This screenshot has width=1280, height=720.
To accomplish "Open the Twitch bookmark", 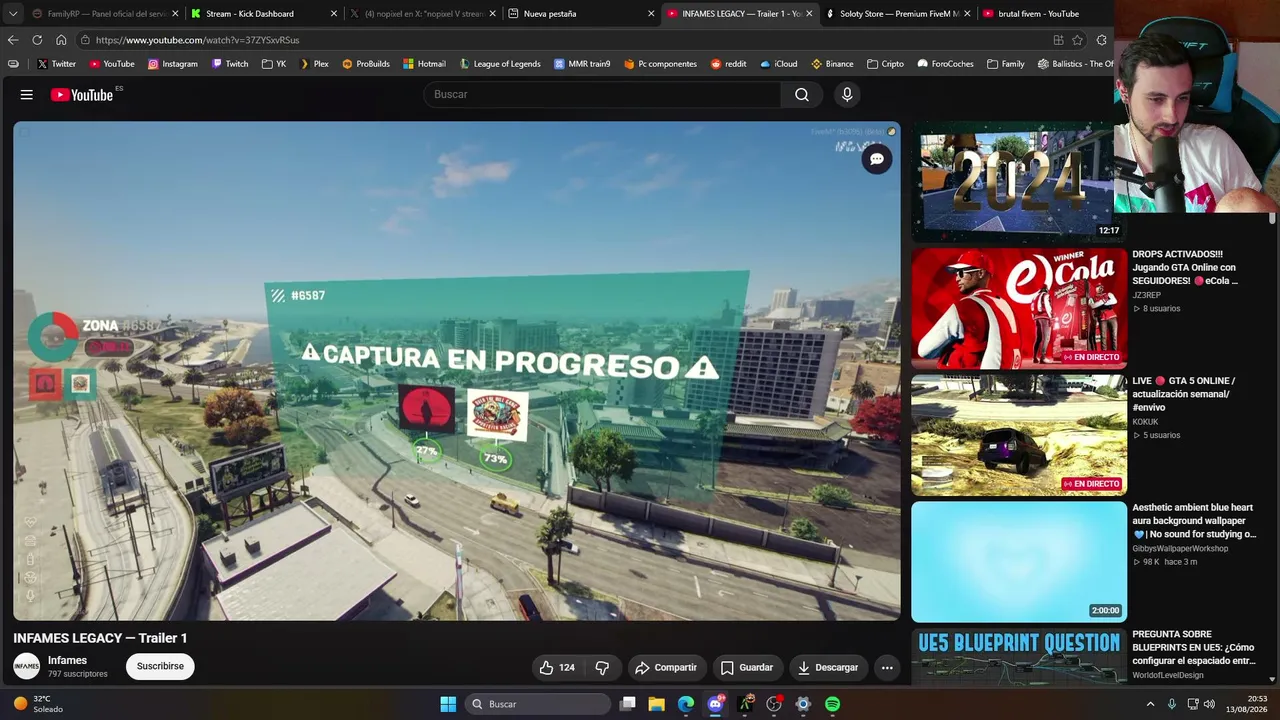I will (229, 64).
